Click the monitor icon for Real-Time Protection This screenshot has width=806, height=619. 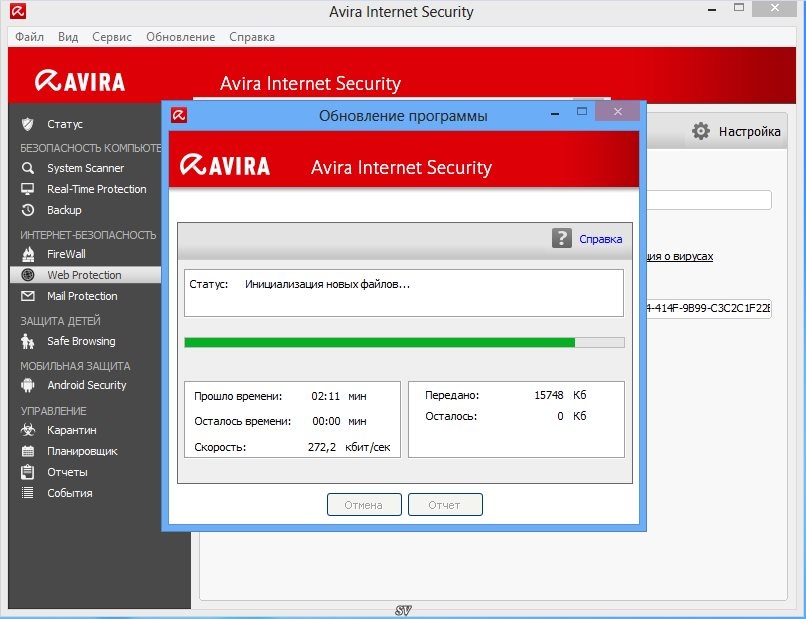pyautogui.click(x=28, y=189)
